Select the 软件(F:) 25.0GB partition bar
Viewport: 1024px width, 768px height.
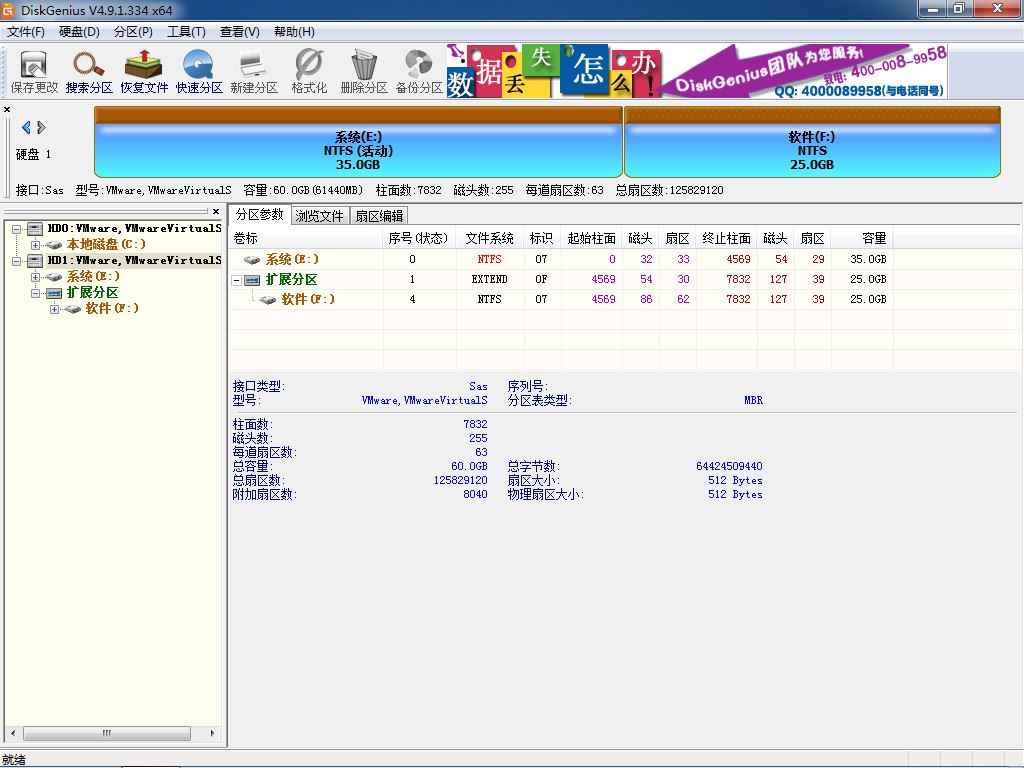tap(812, 142)
